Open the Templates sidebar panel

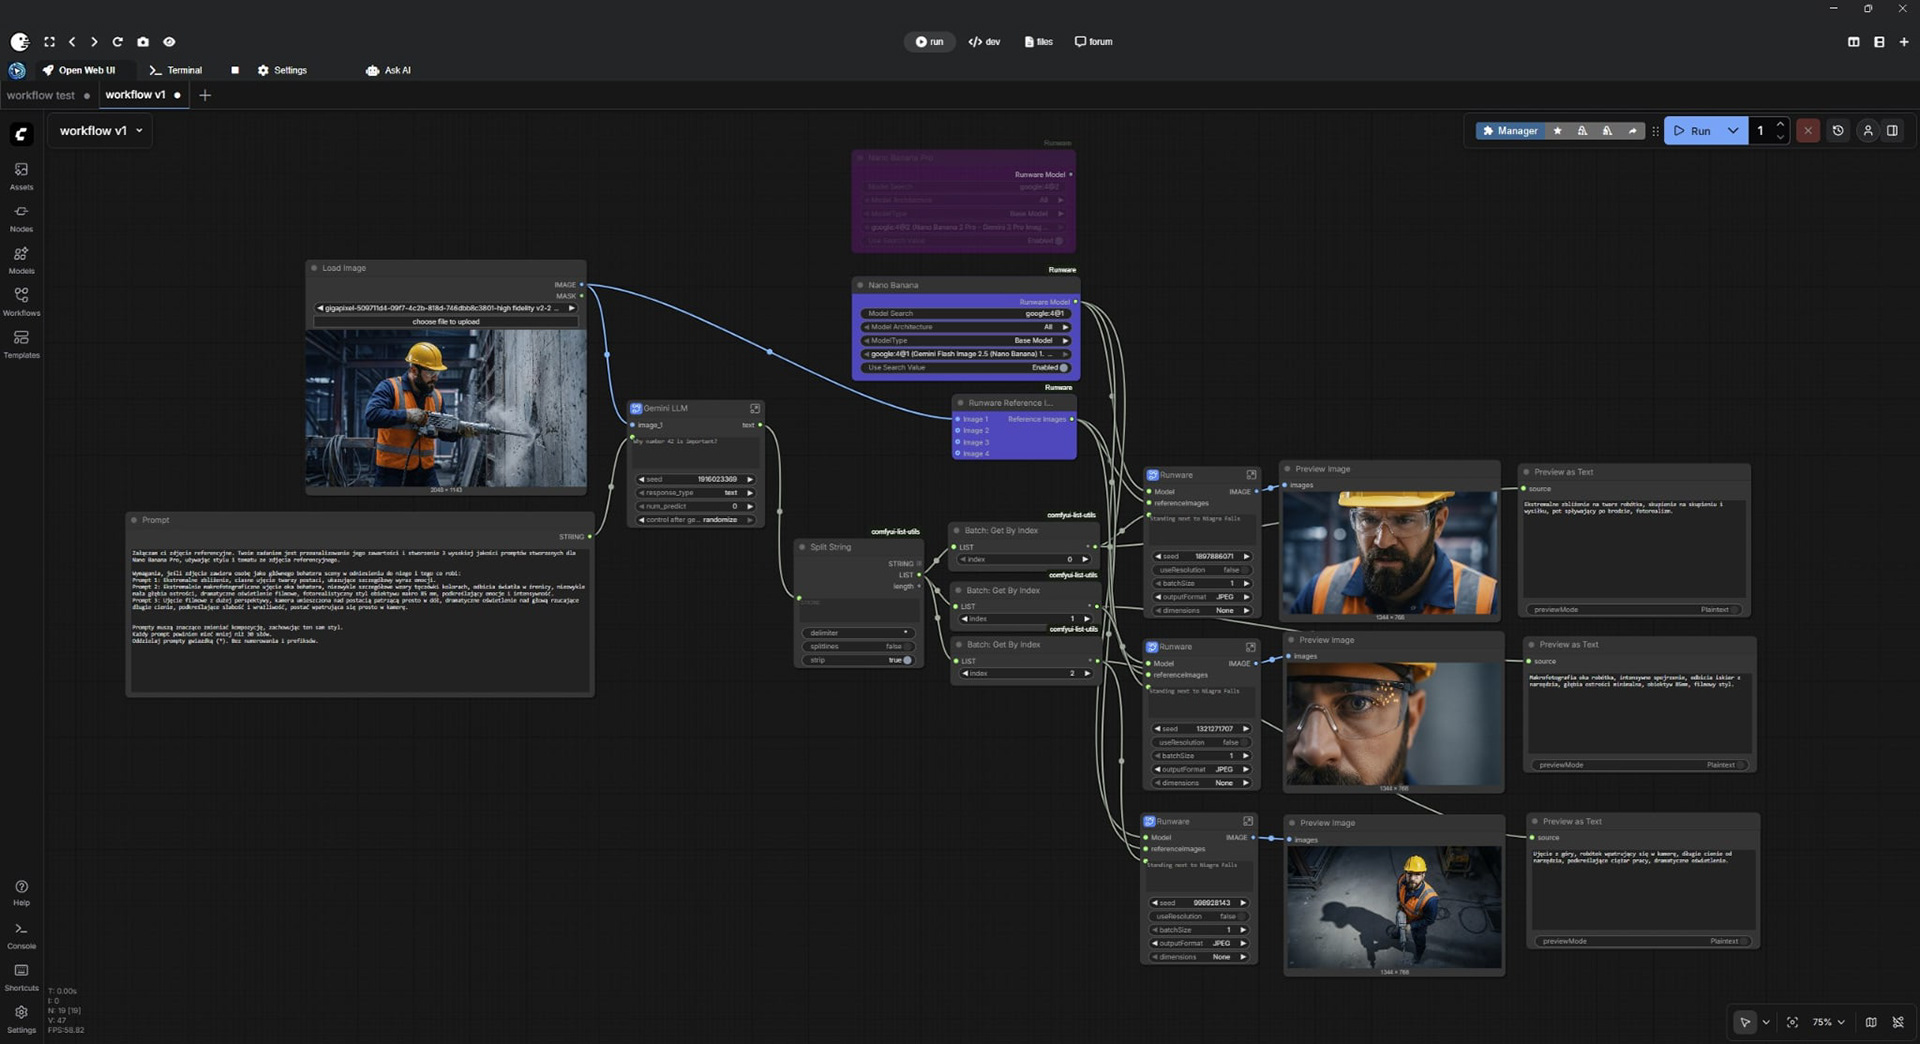[21, 344]
